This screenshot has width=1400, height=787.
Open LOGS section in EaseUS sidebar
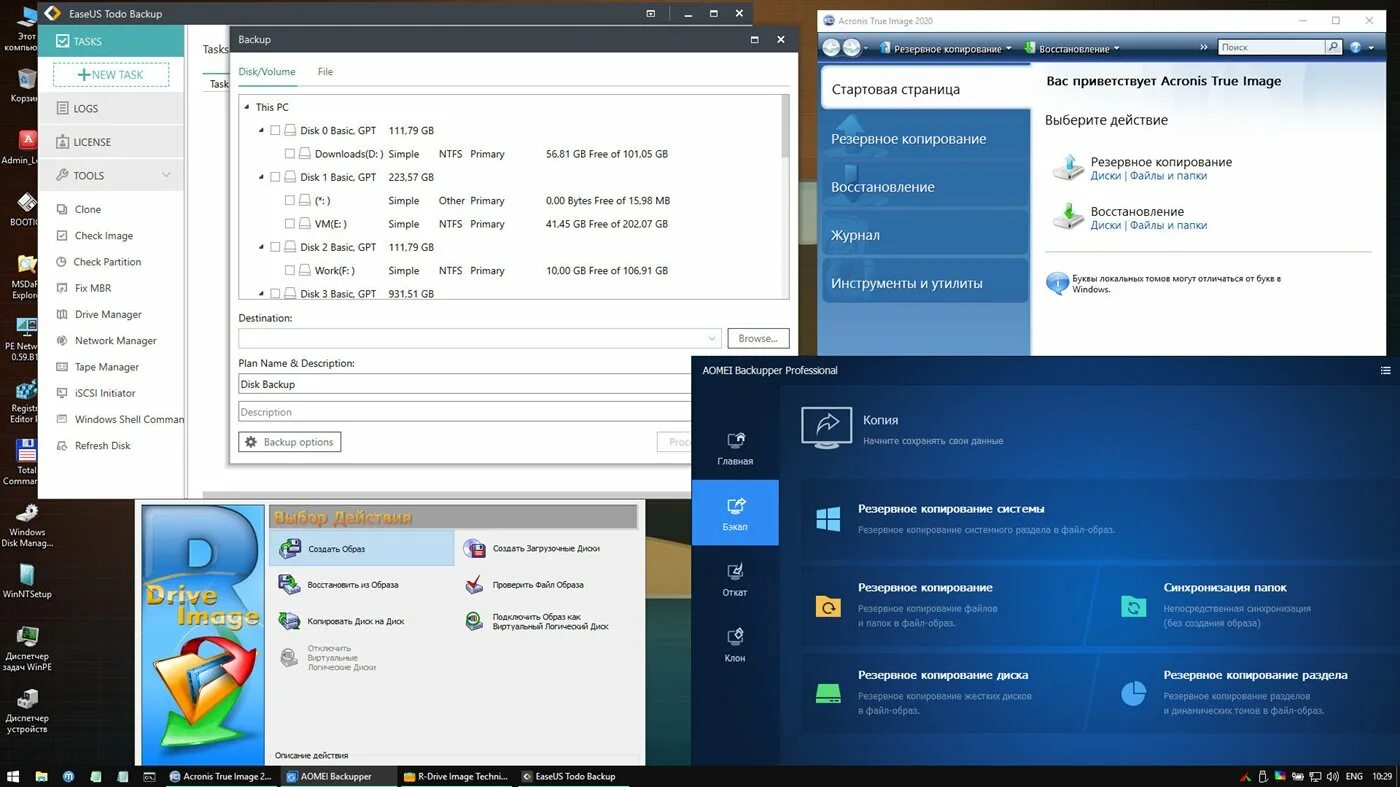(111, 108)
